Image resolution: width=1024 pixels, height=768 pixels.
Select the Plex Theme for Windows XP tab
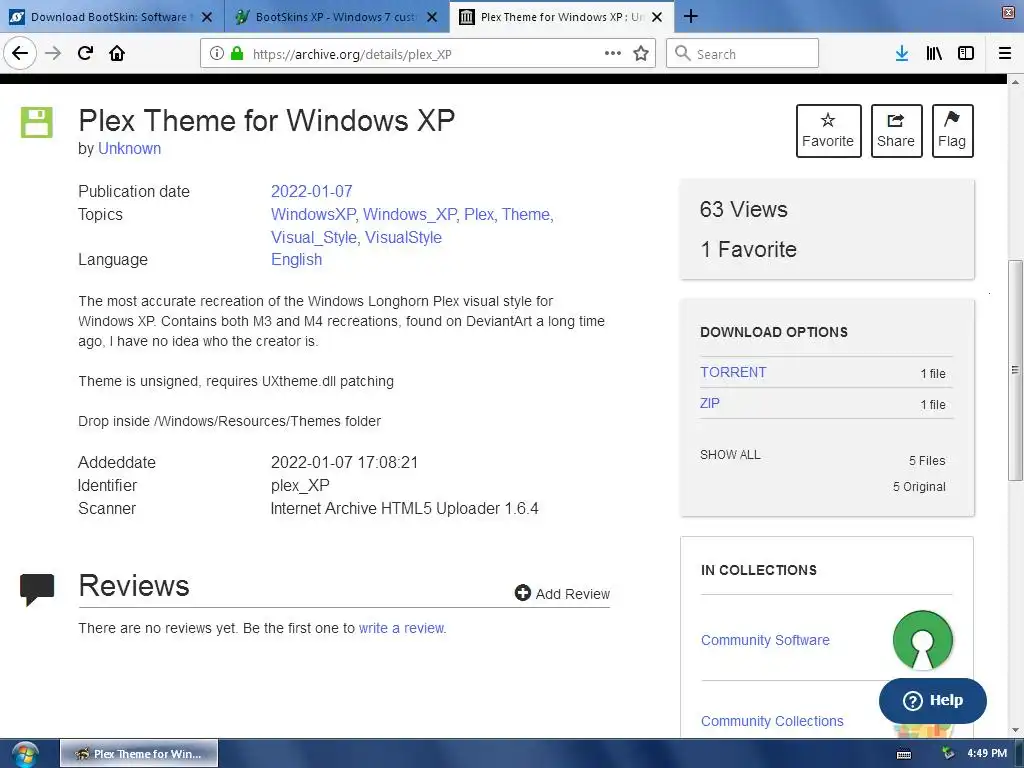coord(562,17)
